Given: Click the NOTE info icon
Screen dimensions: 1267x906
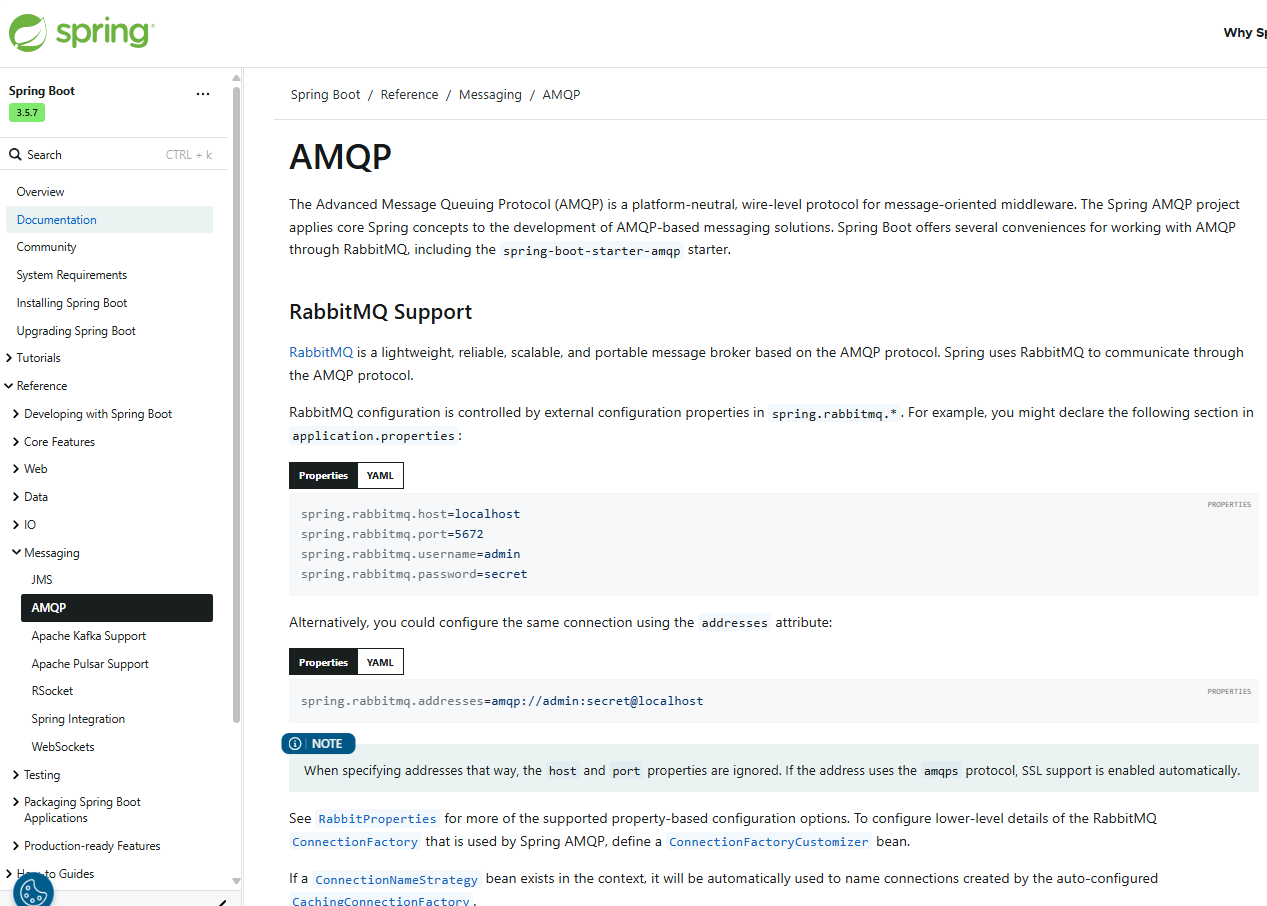Looking at the screenshot, I should (x=295, y=744).
